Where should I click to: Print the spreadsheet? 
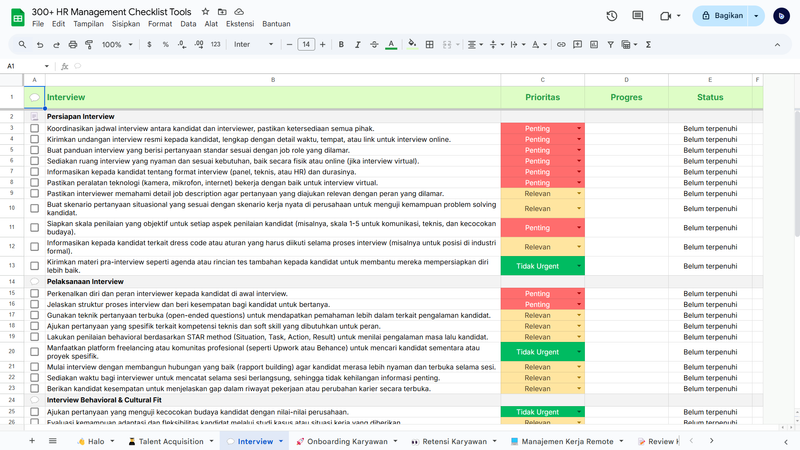72,45
